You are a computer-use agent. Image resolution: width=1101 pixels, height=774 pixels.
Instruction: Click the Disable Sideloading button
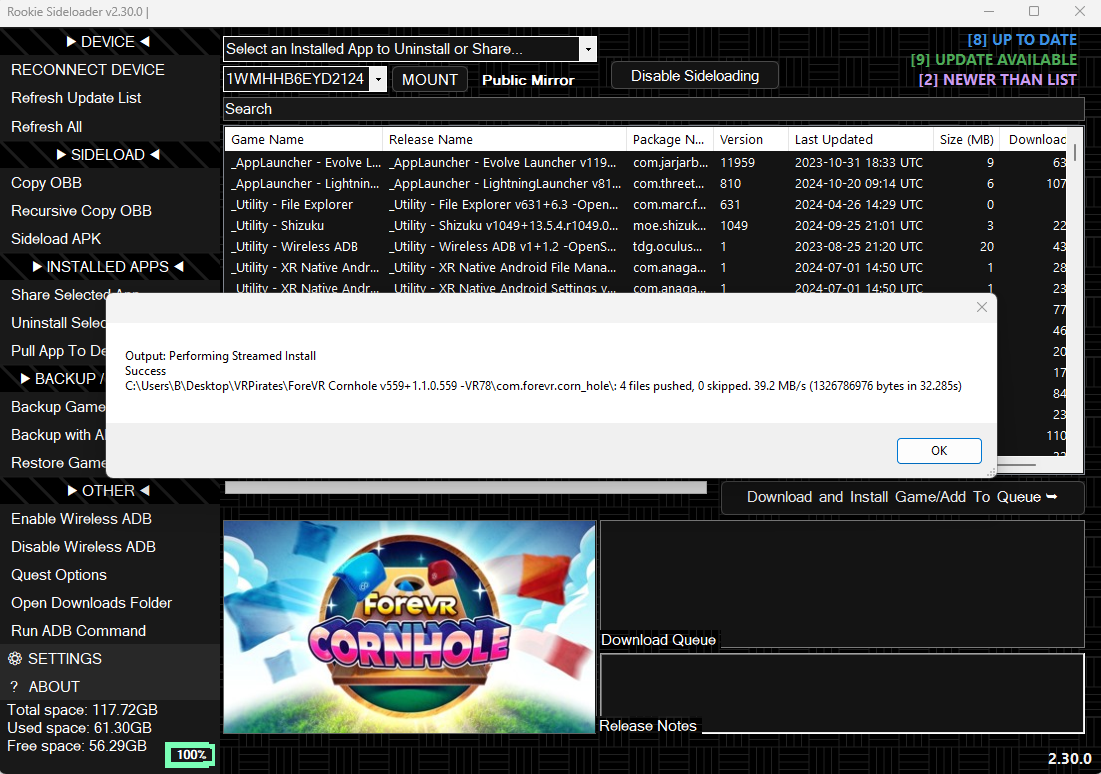pyautogui.click(x=694, y=76)
